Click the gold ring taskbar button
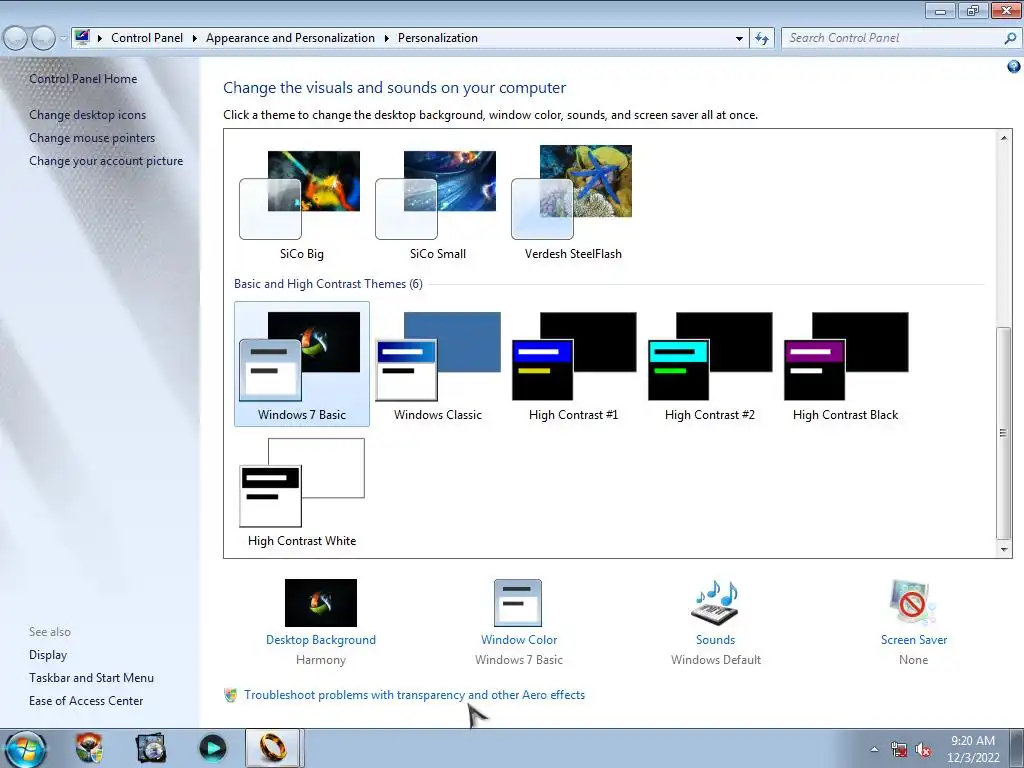This screenshot has width=1024, height=768. click(x=273, y=748)
